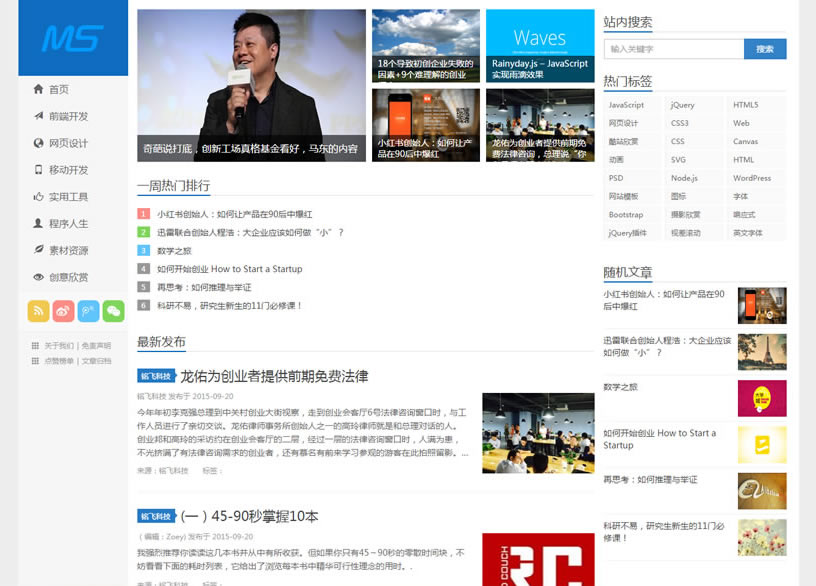Image resolution: width=816 pixels, height=586 pixels.
Task: Select the Node.js tag
Action: (684, 178)
